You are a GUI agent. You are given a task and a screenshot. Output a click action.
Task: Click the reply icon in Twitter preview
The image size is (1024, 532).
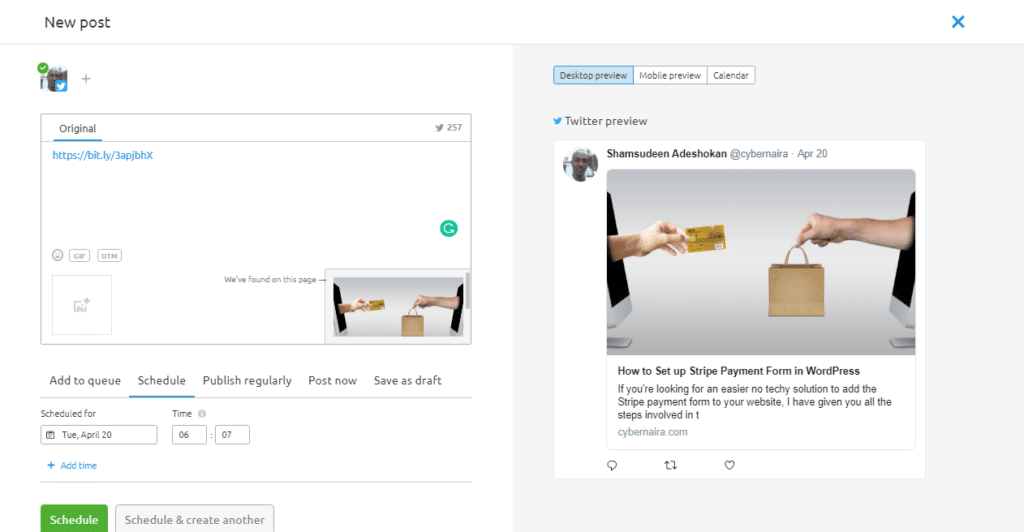612,465
